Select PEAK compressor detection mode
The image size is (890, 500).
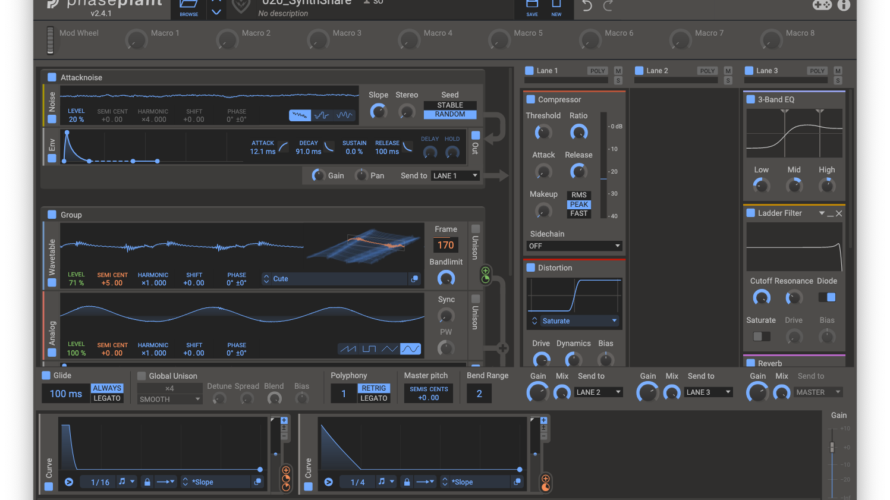coord(579,204)
